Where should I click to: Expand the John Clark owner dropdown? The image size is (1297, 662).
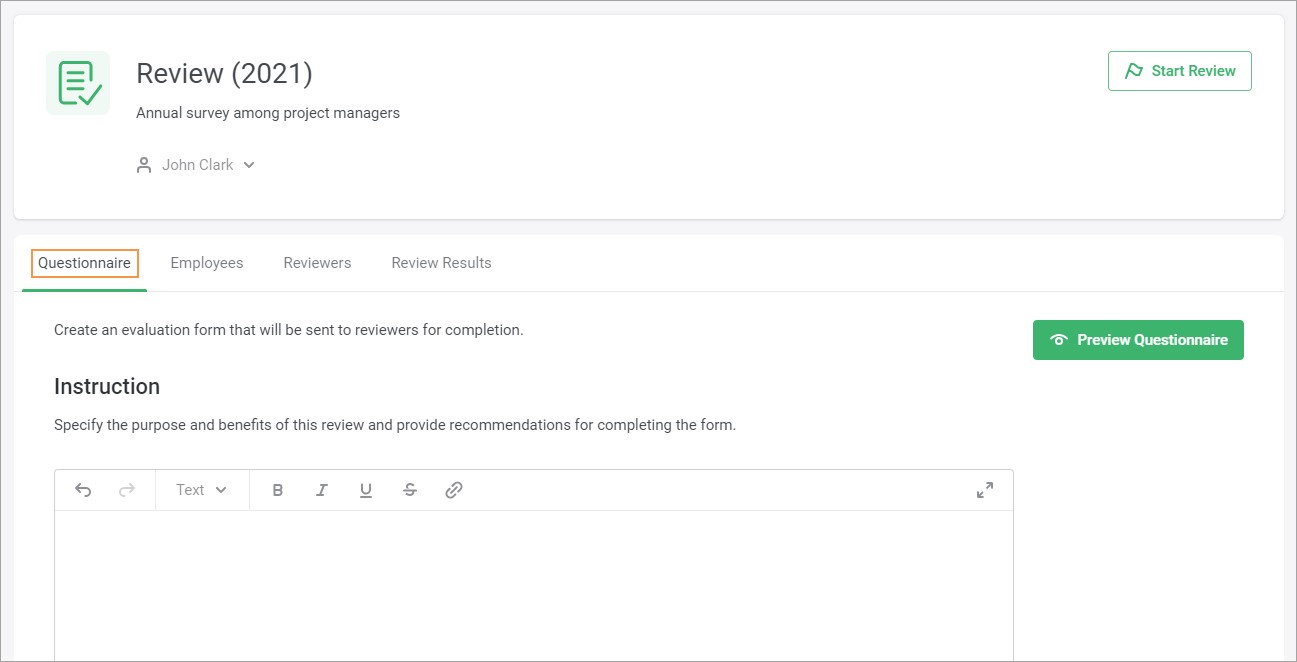pos(249,165)
